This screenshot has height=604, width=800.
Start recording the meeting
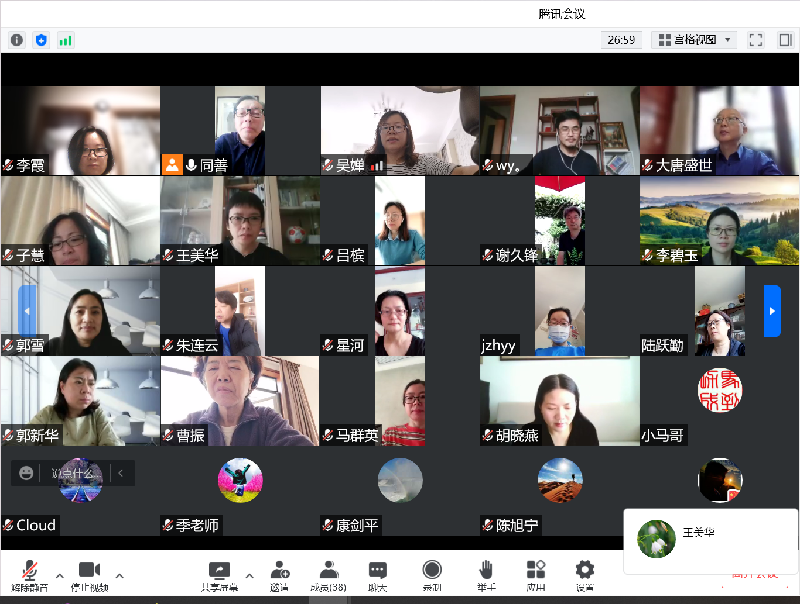coord(432,575)
